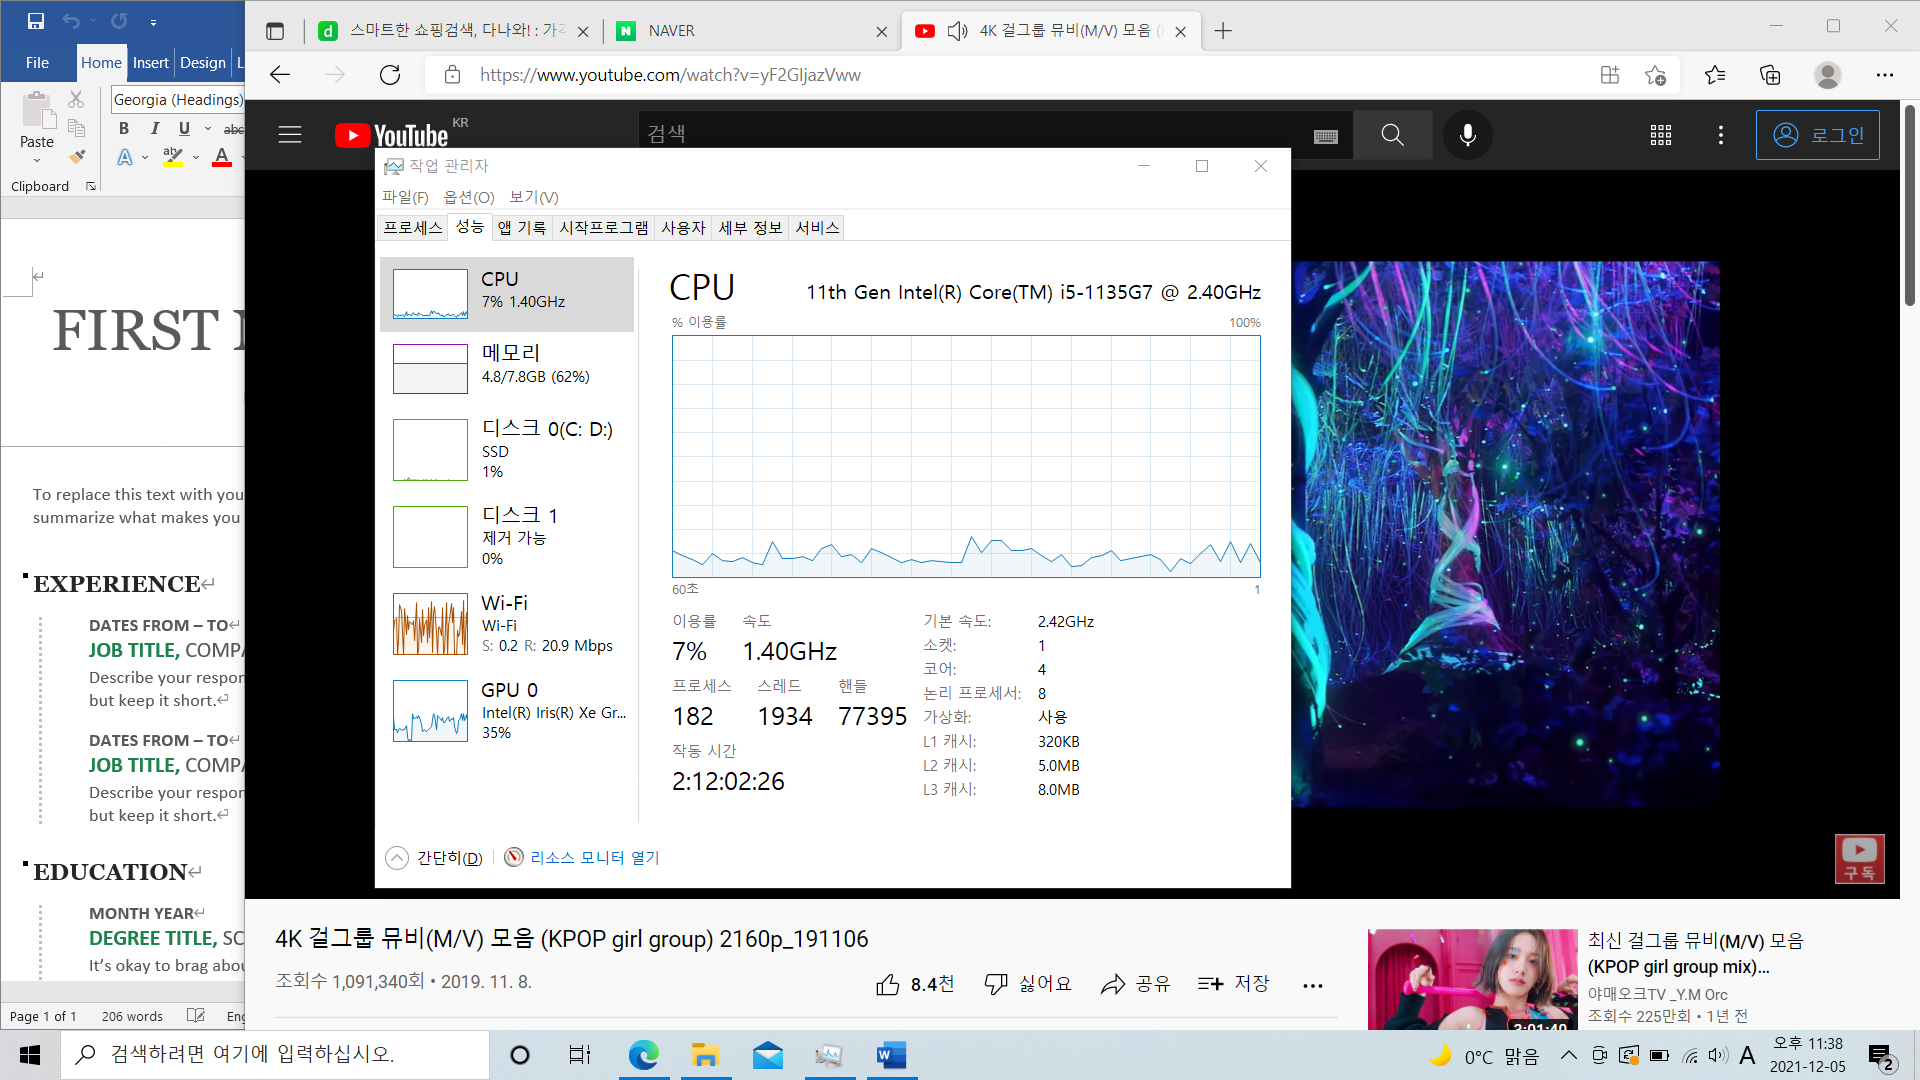Open the YouTube hamburger guide menu
This screenshot has height=1080, width=1920.
(x=290, y=135)
